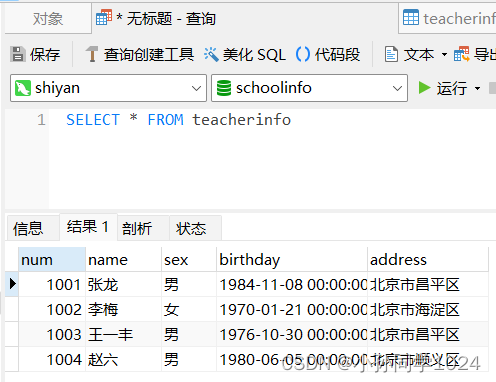Click the Export result icon
The width and height of the screenshot is (496, 382).
(461, 54)
